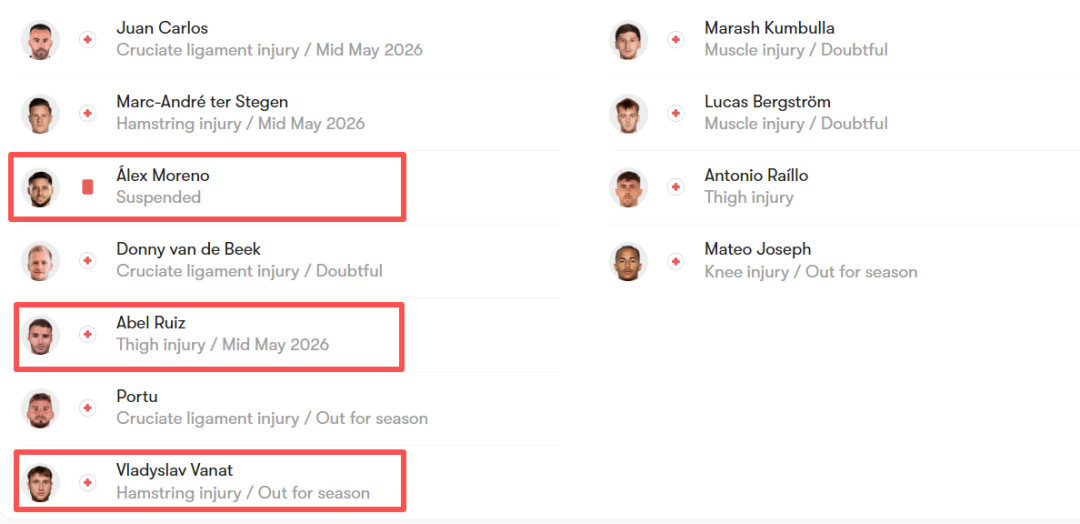Open Álex Moreno's avatar

click(x=40, y=187)
